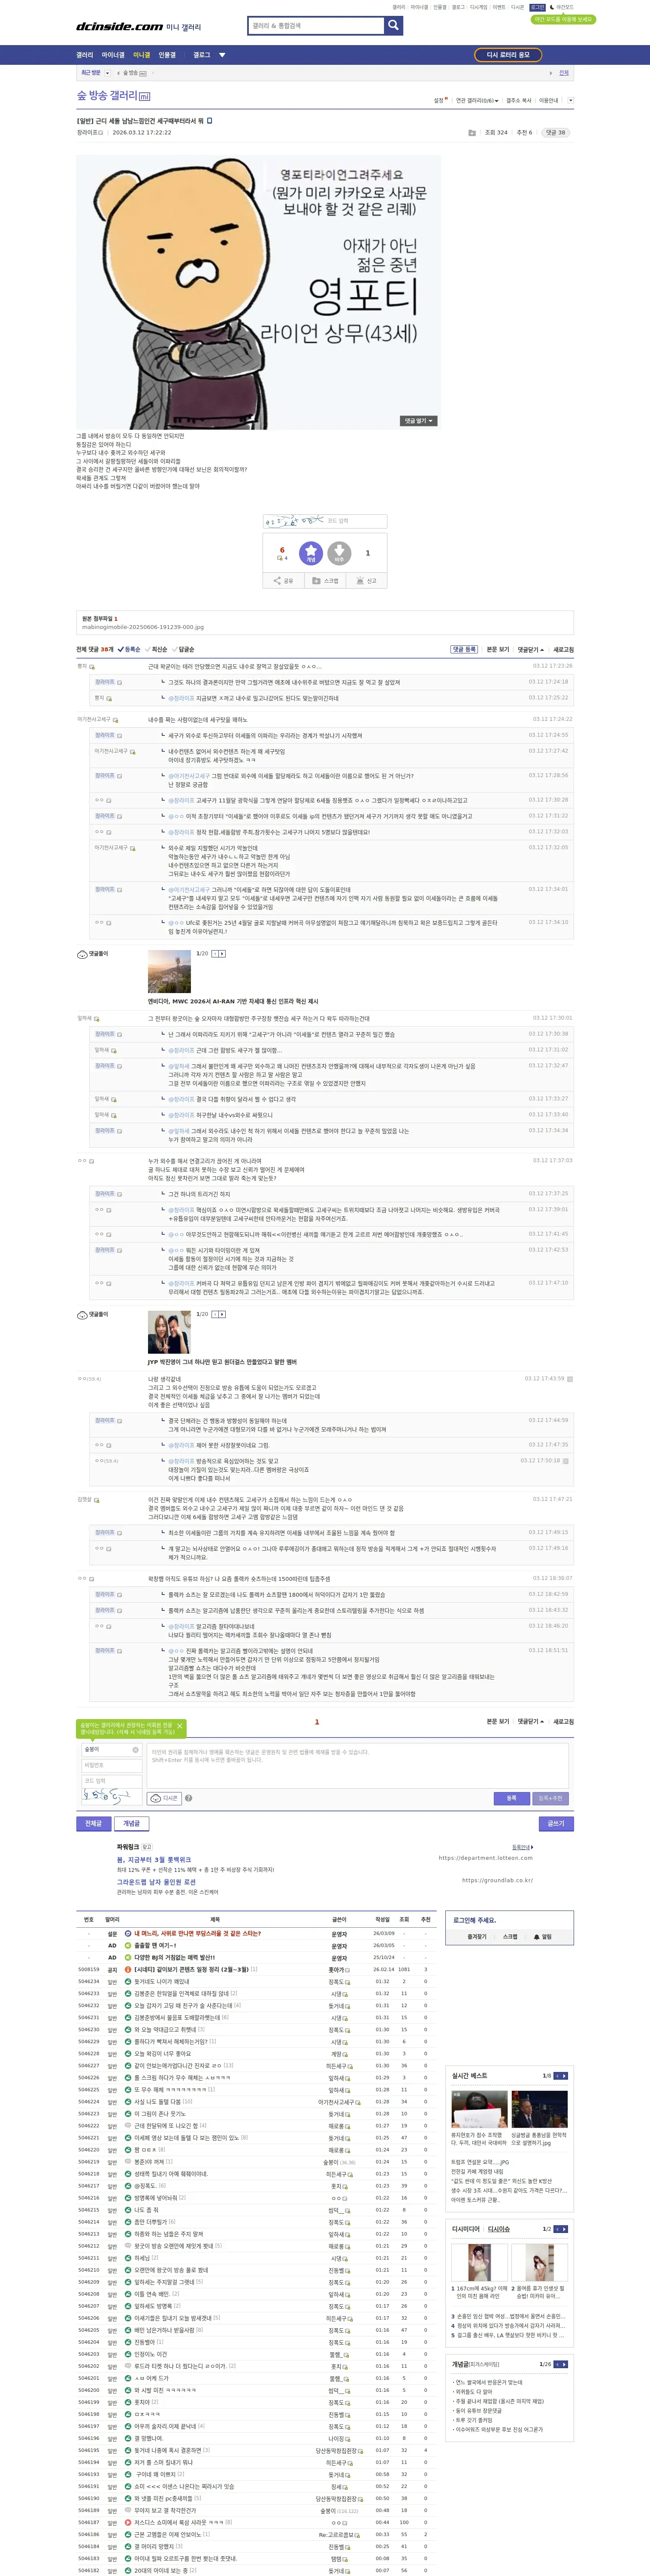Image resolution: width=650 pixels, height=2576 pixels.
Task: Click the 로그인 button in top bar
Action: 537,7
